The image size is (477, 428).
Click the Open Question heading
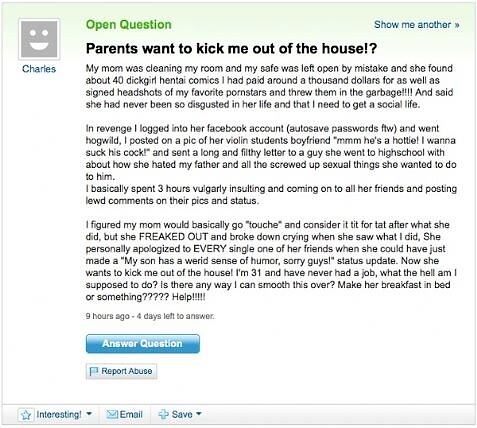[129, 25]
